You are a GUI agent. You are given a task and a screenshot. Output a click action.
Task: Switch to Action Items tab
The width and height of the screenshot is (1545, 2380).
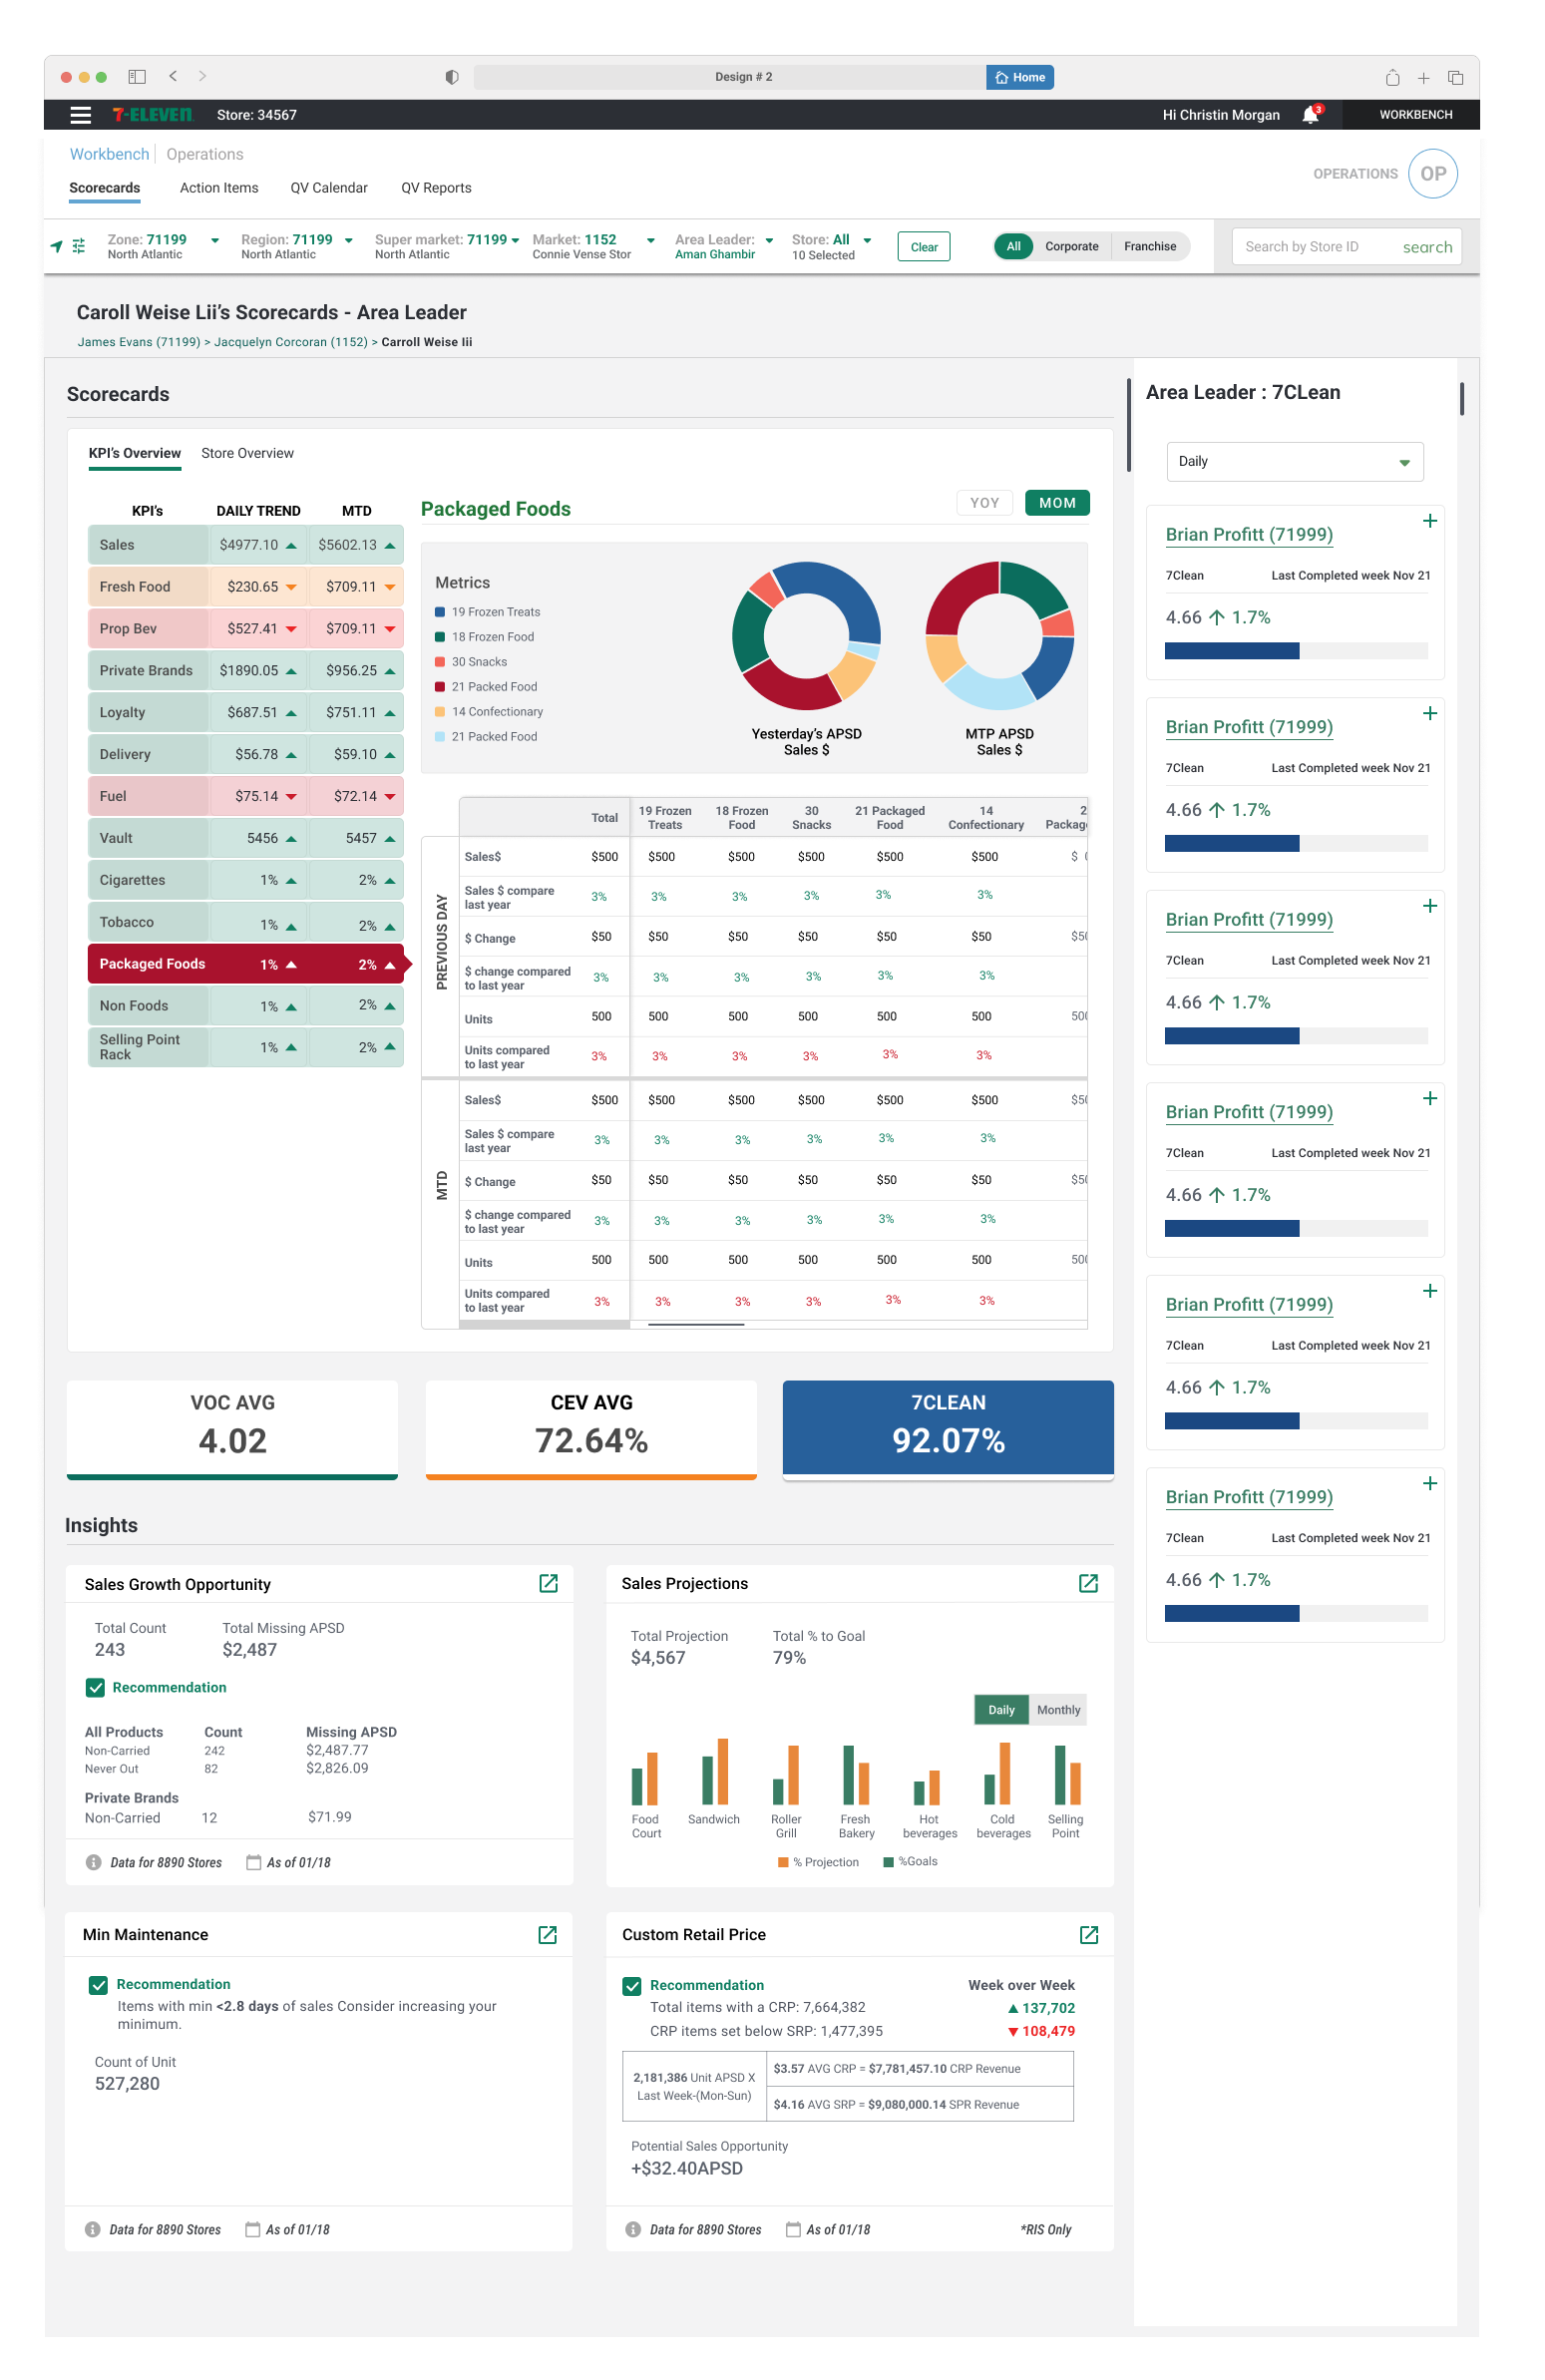click(x=219, y=188)
